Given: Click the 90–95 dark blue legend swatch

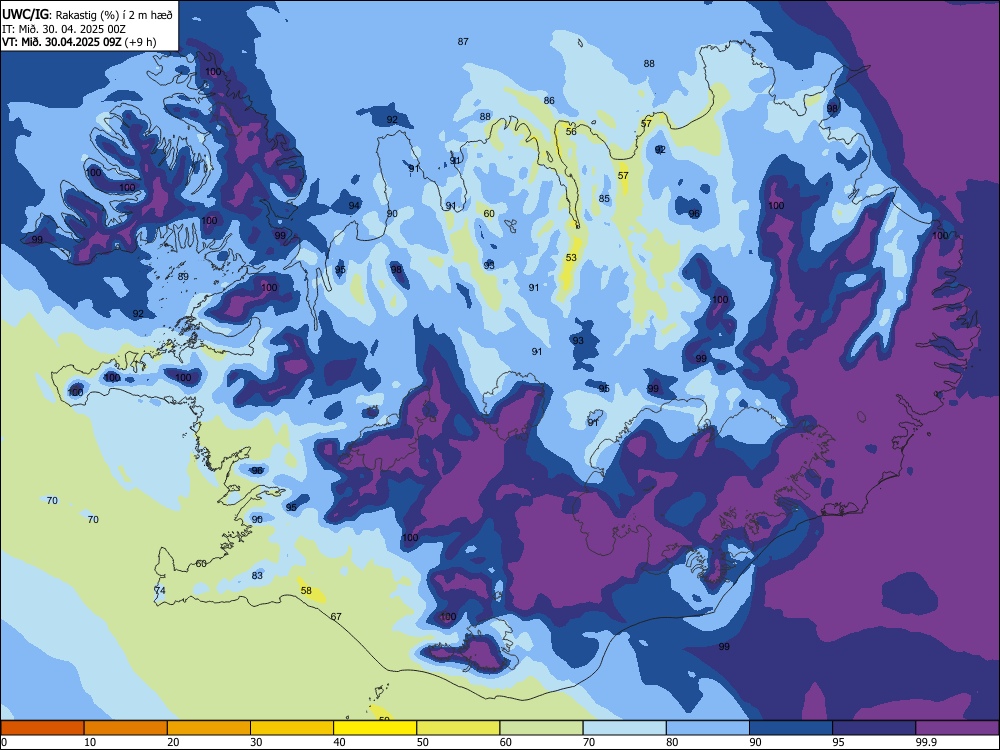Looking at the screenshot, I should (791, 728).
